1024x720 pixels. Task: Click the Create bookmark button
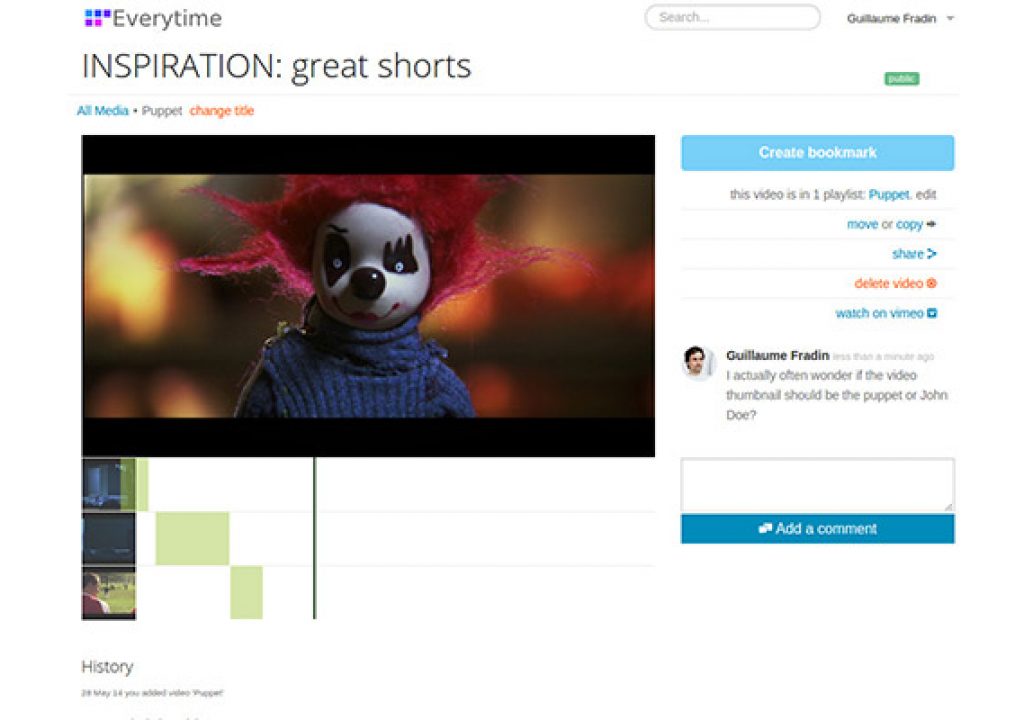point(817,153)
